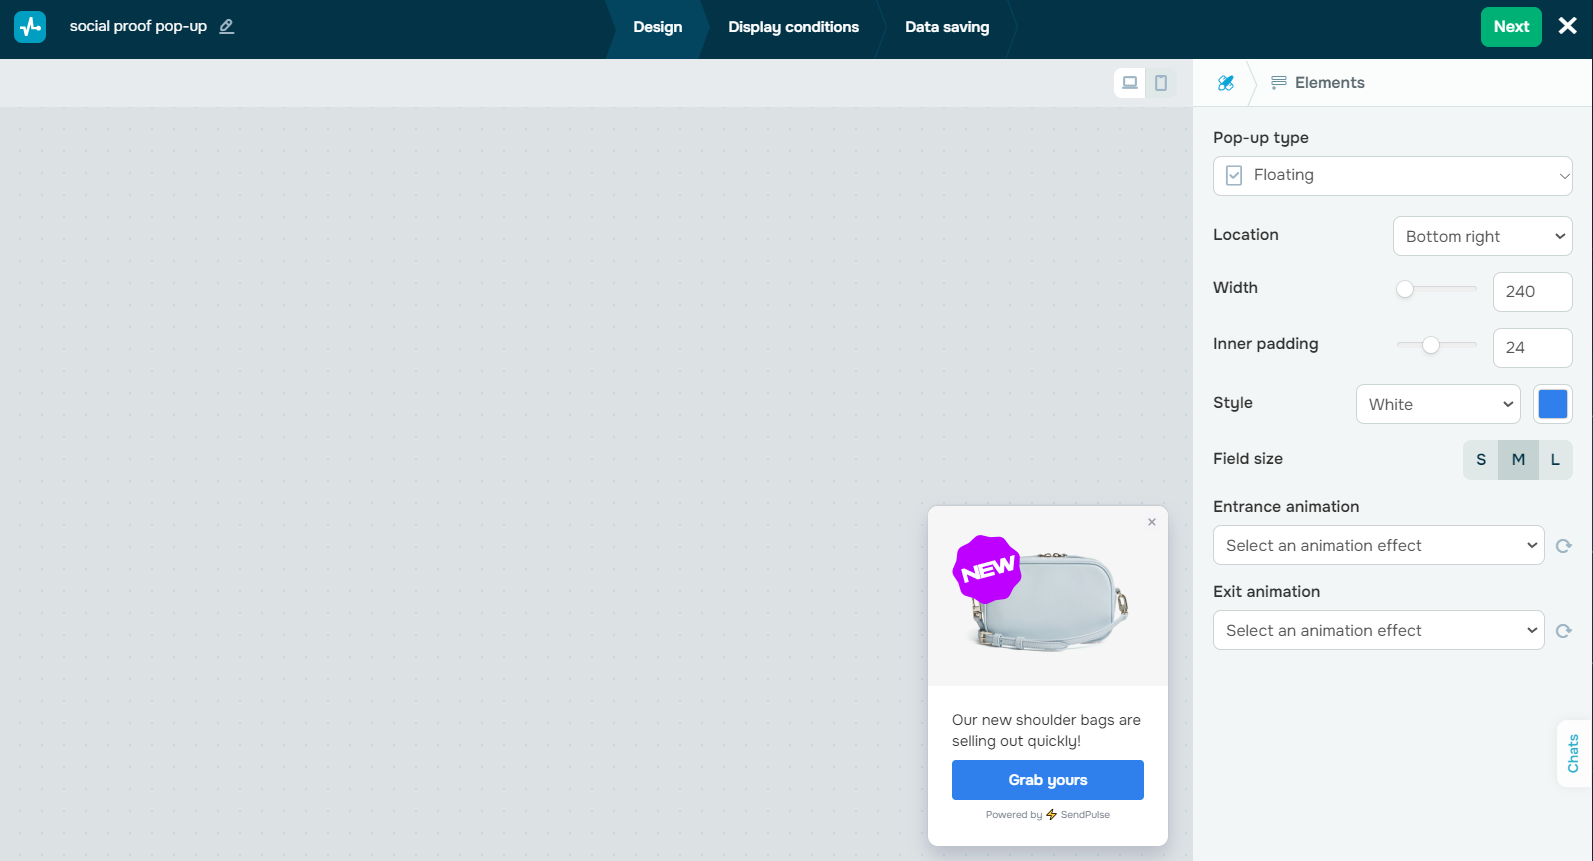Open the Style dropdown
The image size is (1593, 861).
[1438, 405]
